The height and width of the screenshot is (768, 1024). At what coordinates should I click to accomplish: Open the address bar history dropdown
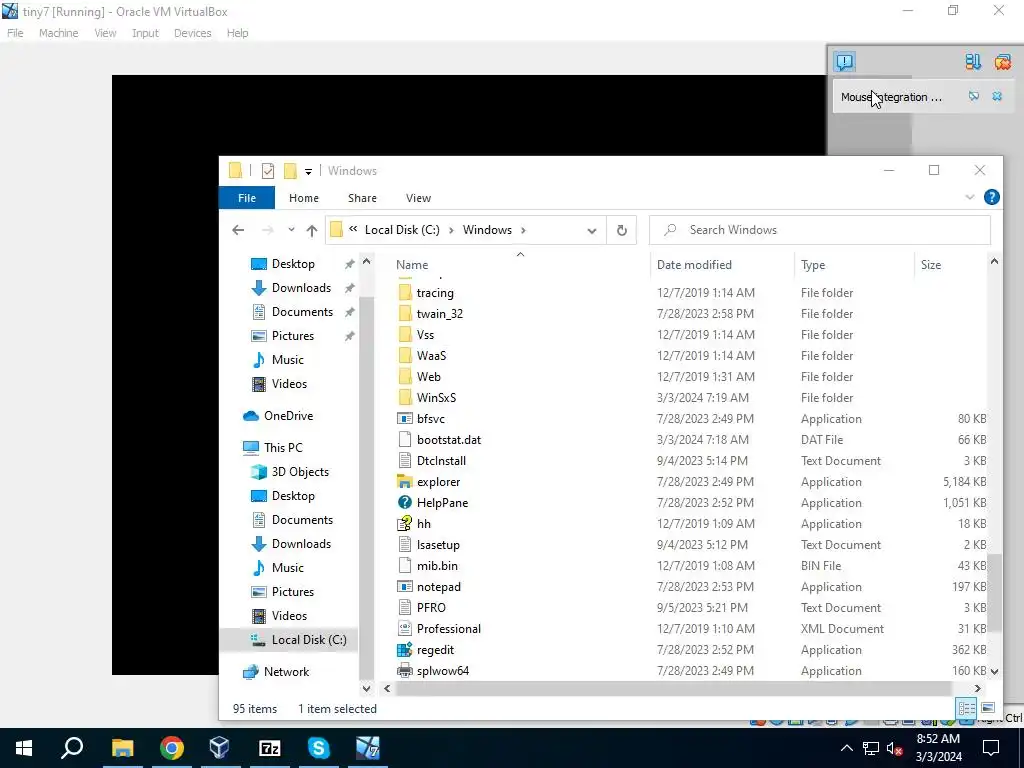coord(592,231)
